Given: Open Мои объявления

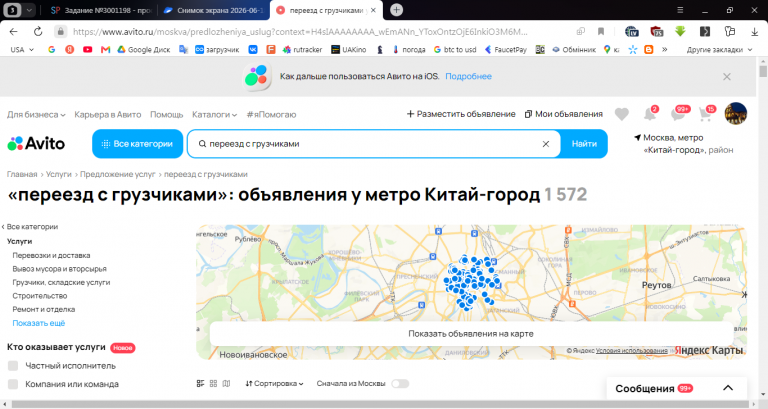Looking at the screenshot, I should coord(564,114).
